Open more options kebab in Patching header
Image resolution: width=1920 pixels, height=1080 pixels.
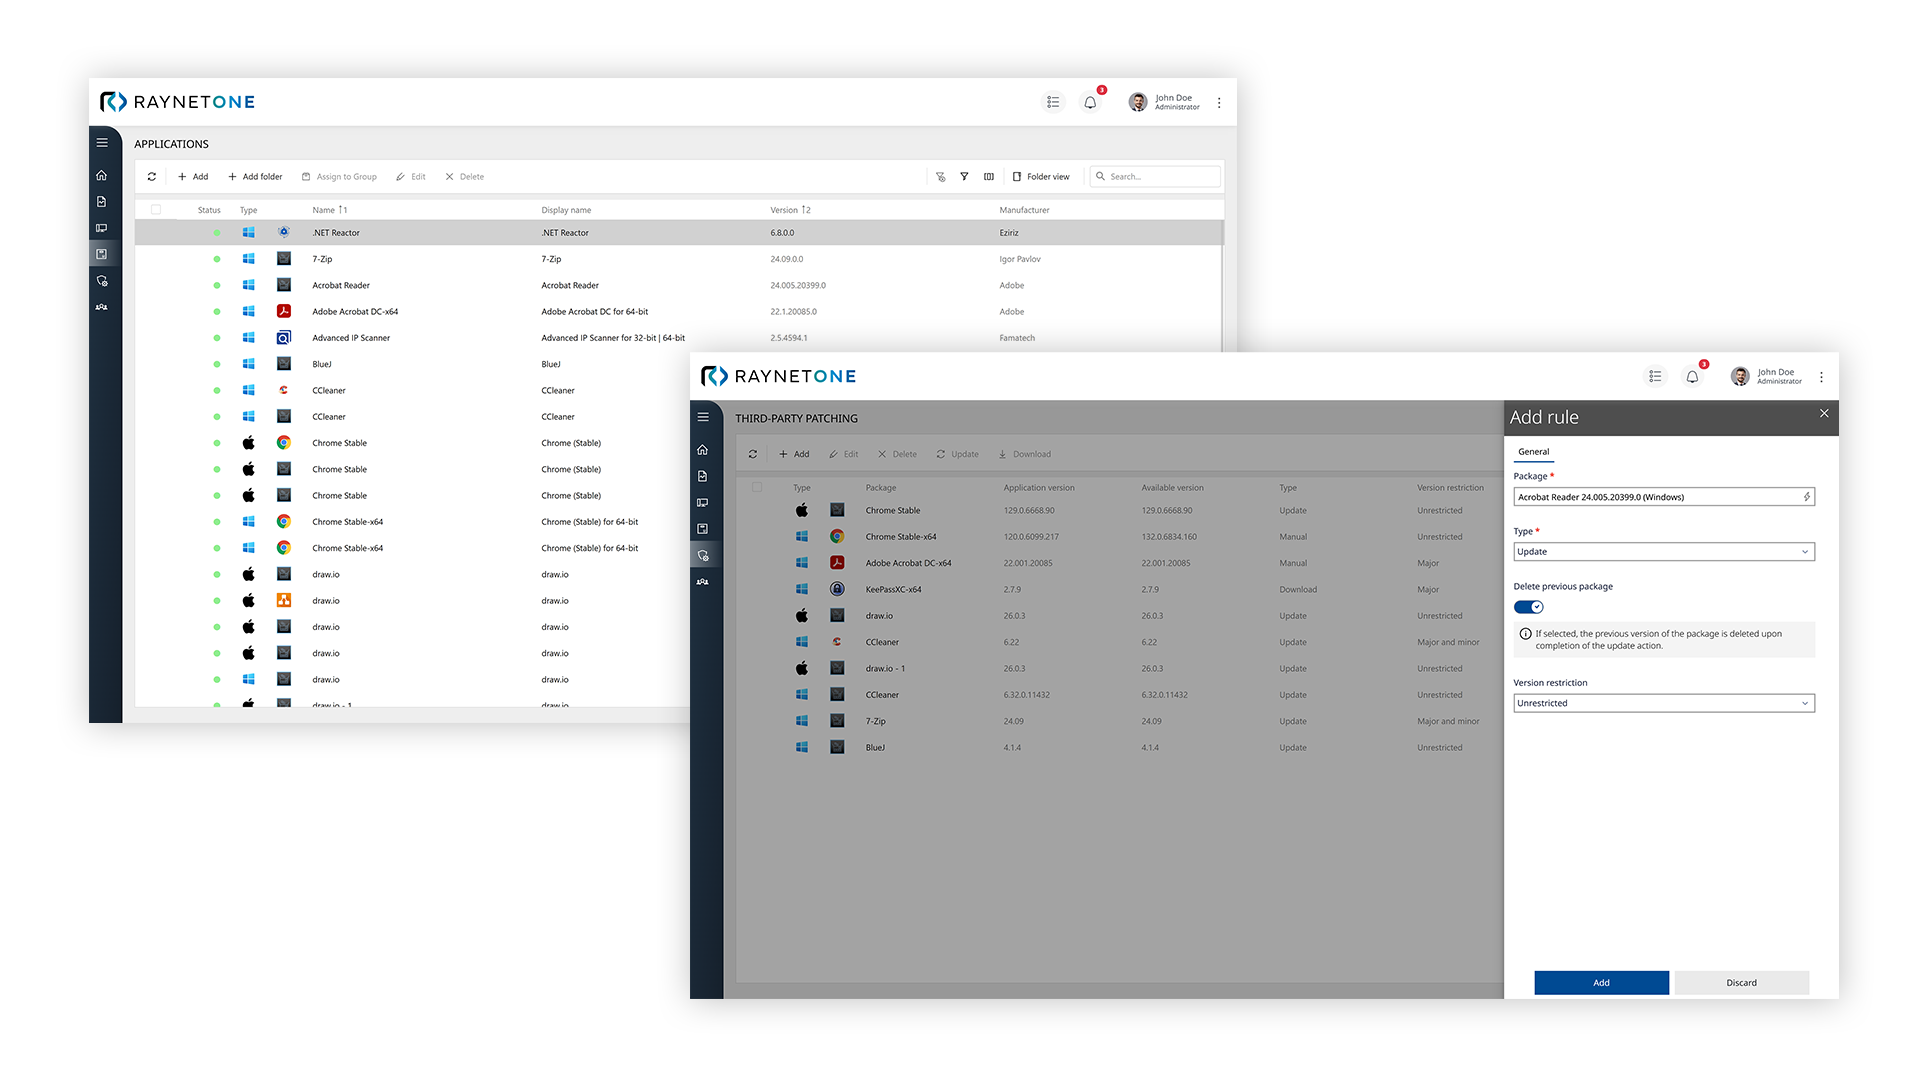(1821, 377)
